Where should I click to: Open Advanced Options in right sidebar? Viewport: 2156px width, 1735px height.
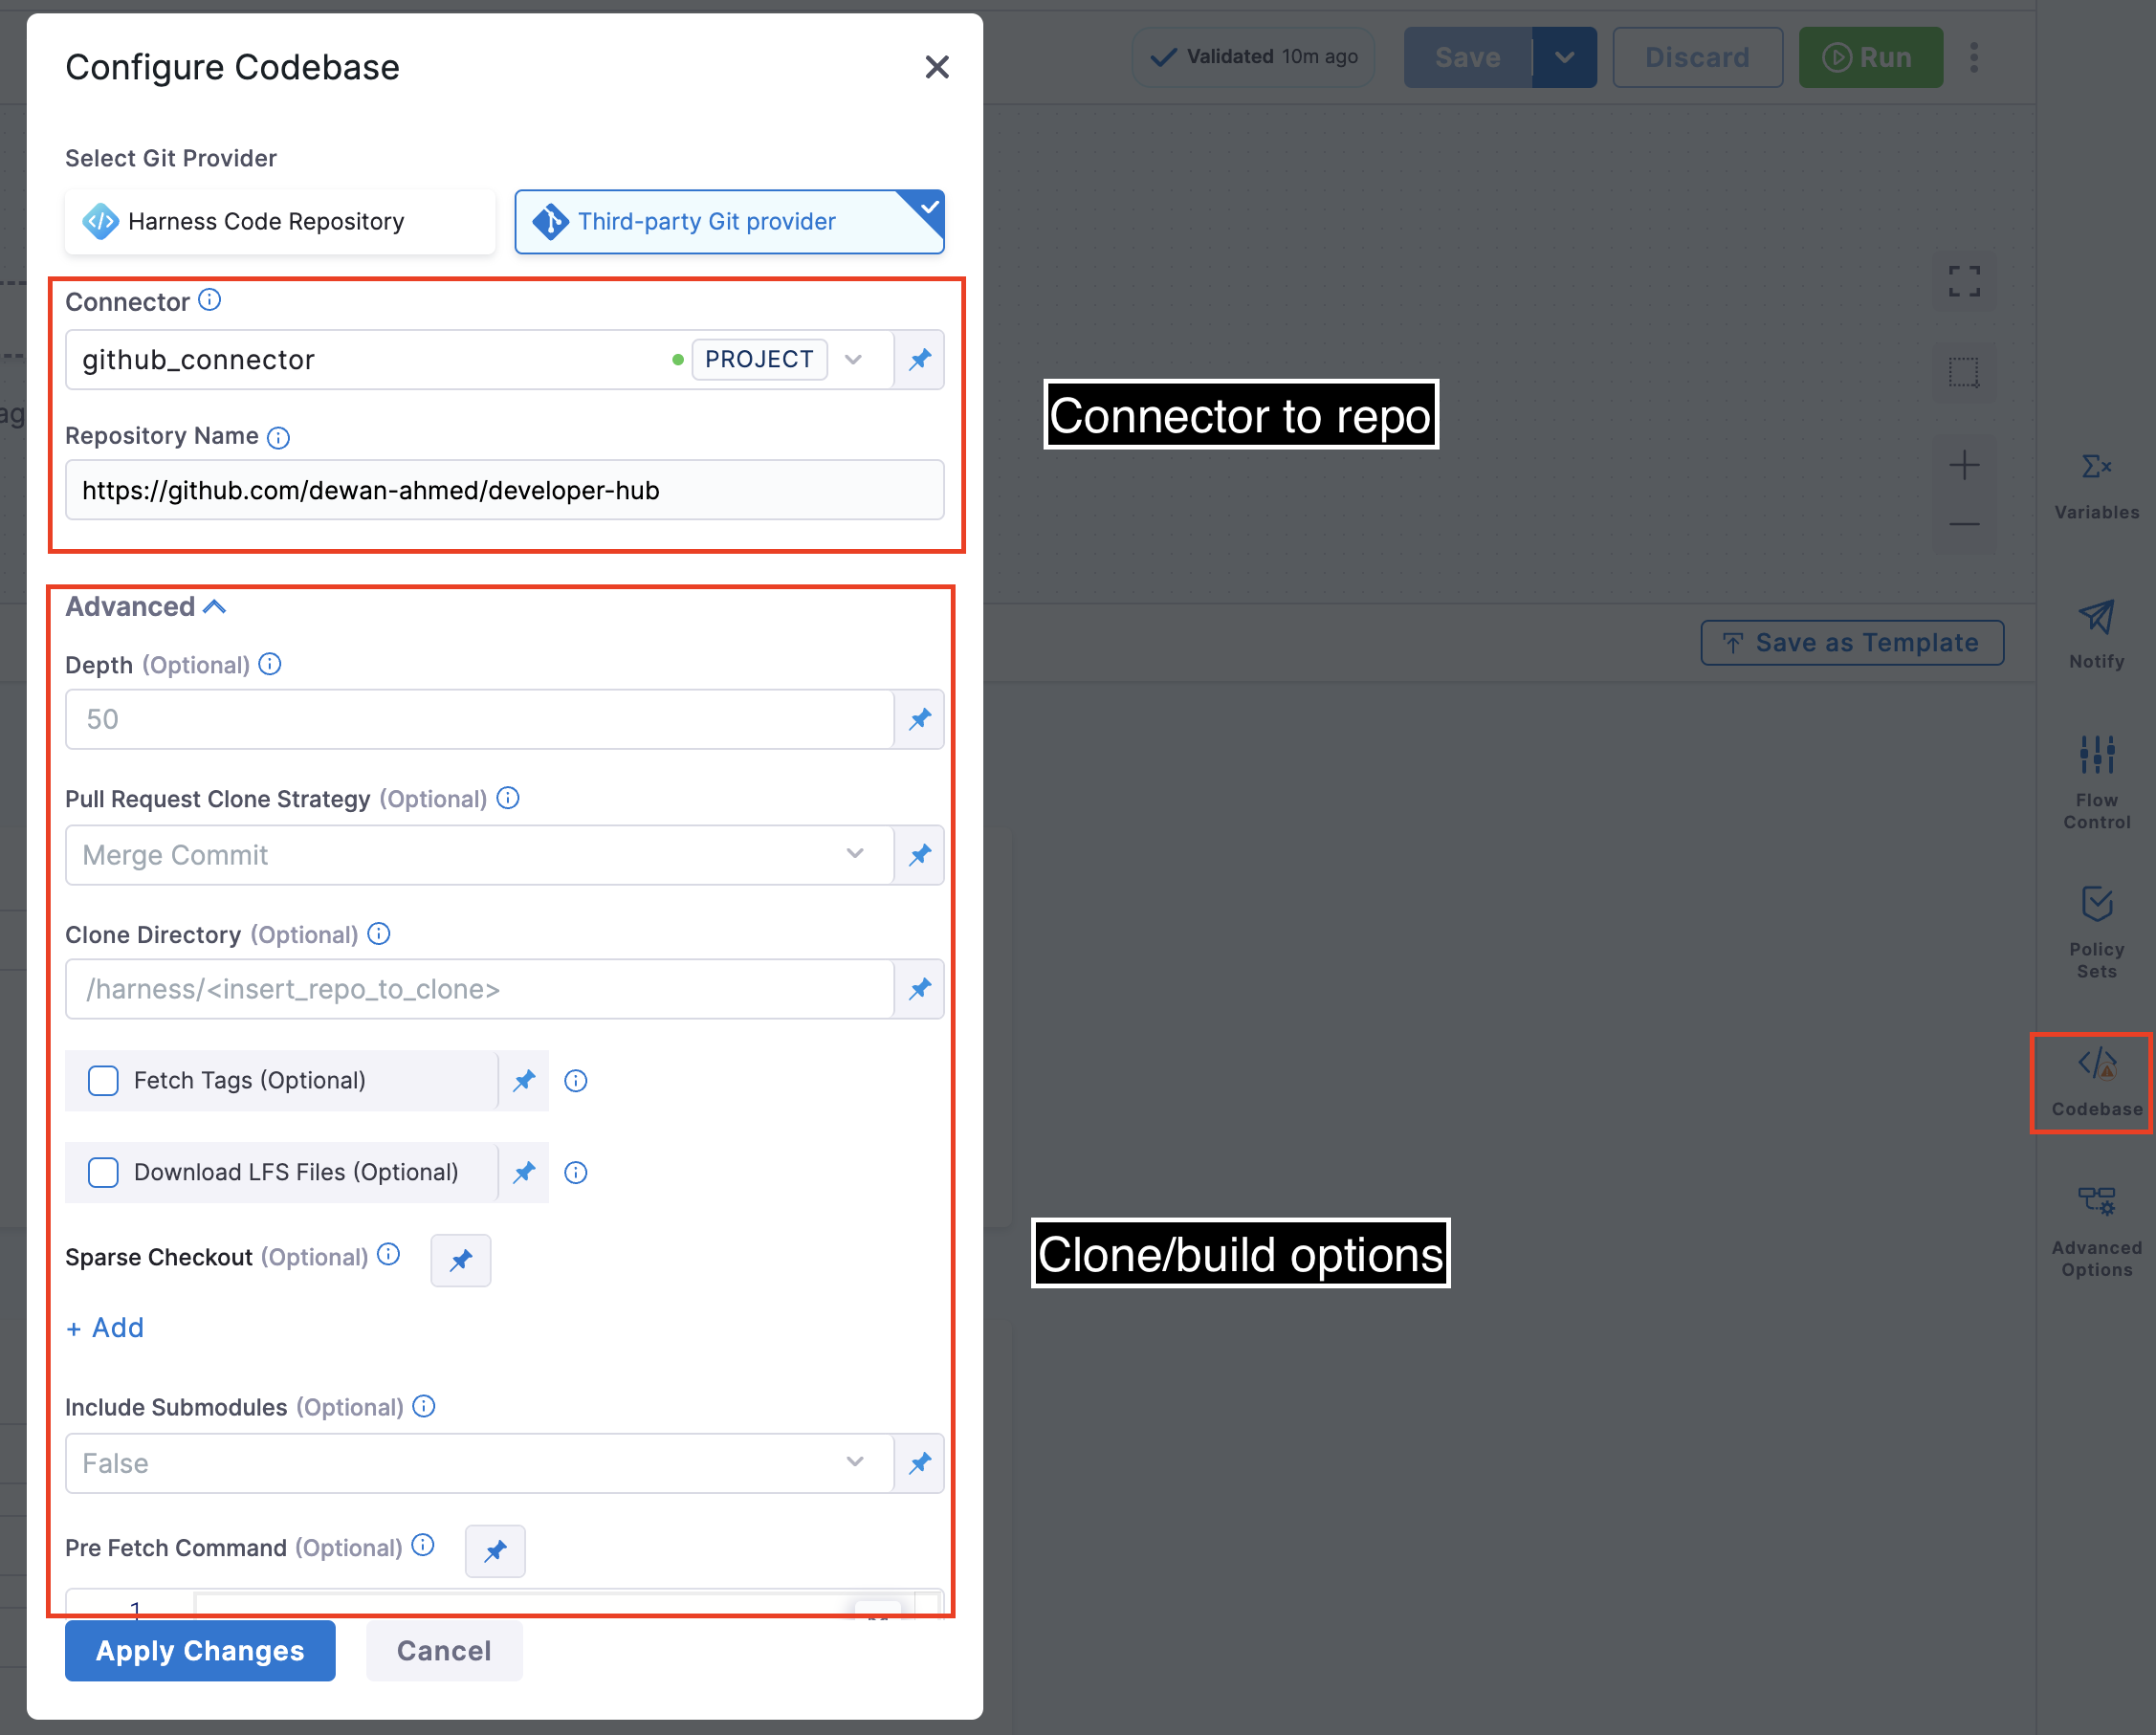coord(2095,1228)
